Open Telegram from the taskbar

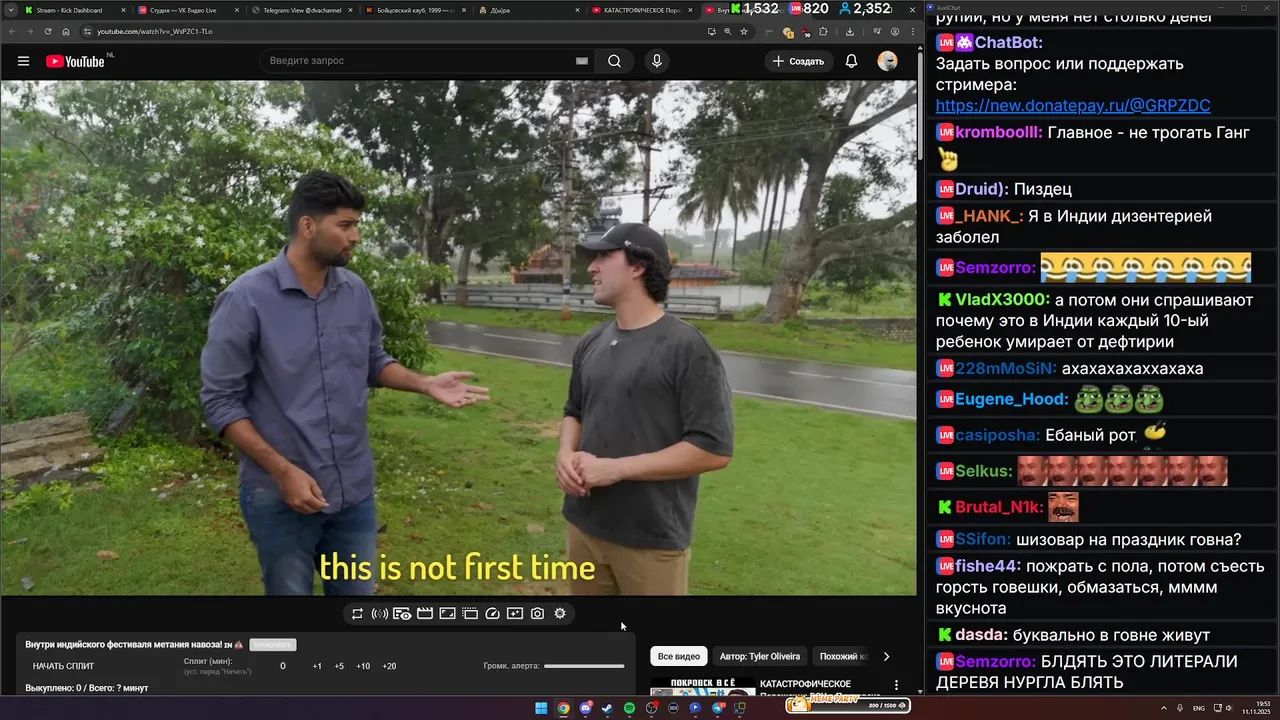pos(717,708)
